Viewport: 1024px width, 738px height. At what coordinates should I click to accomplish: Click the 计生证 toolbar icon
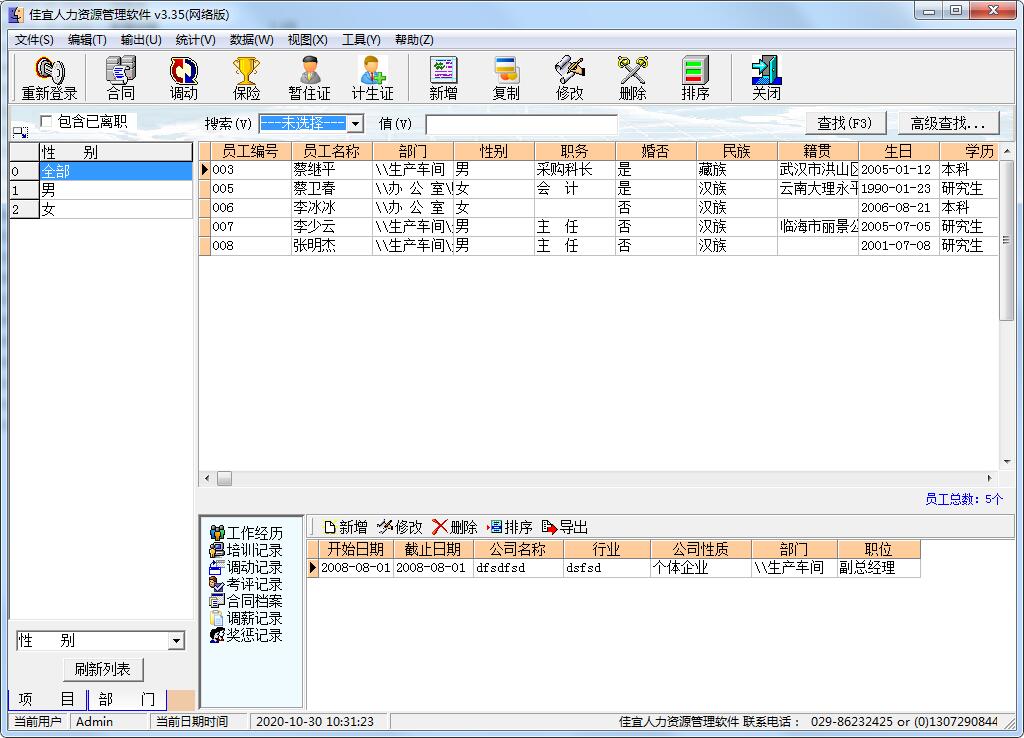(372, 78)
